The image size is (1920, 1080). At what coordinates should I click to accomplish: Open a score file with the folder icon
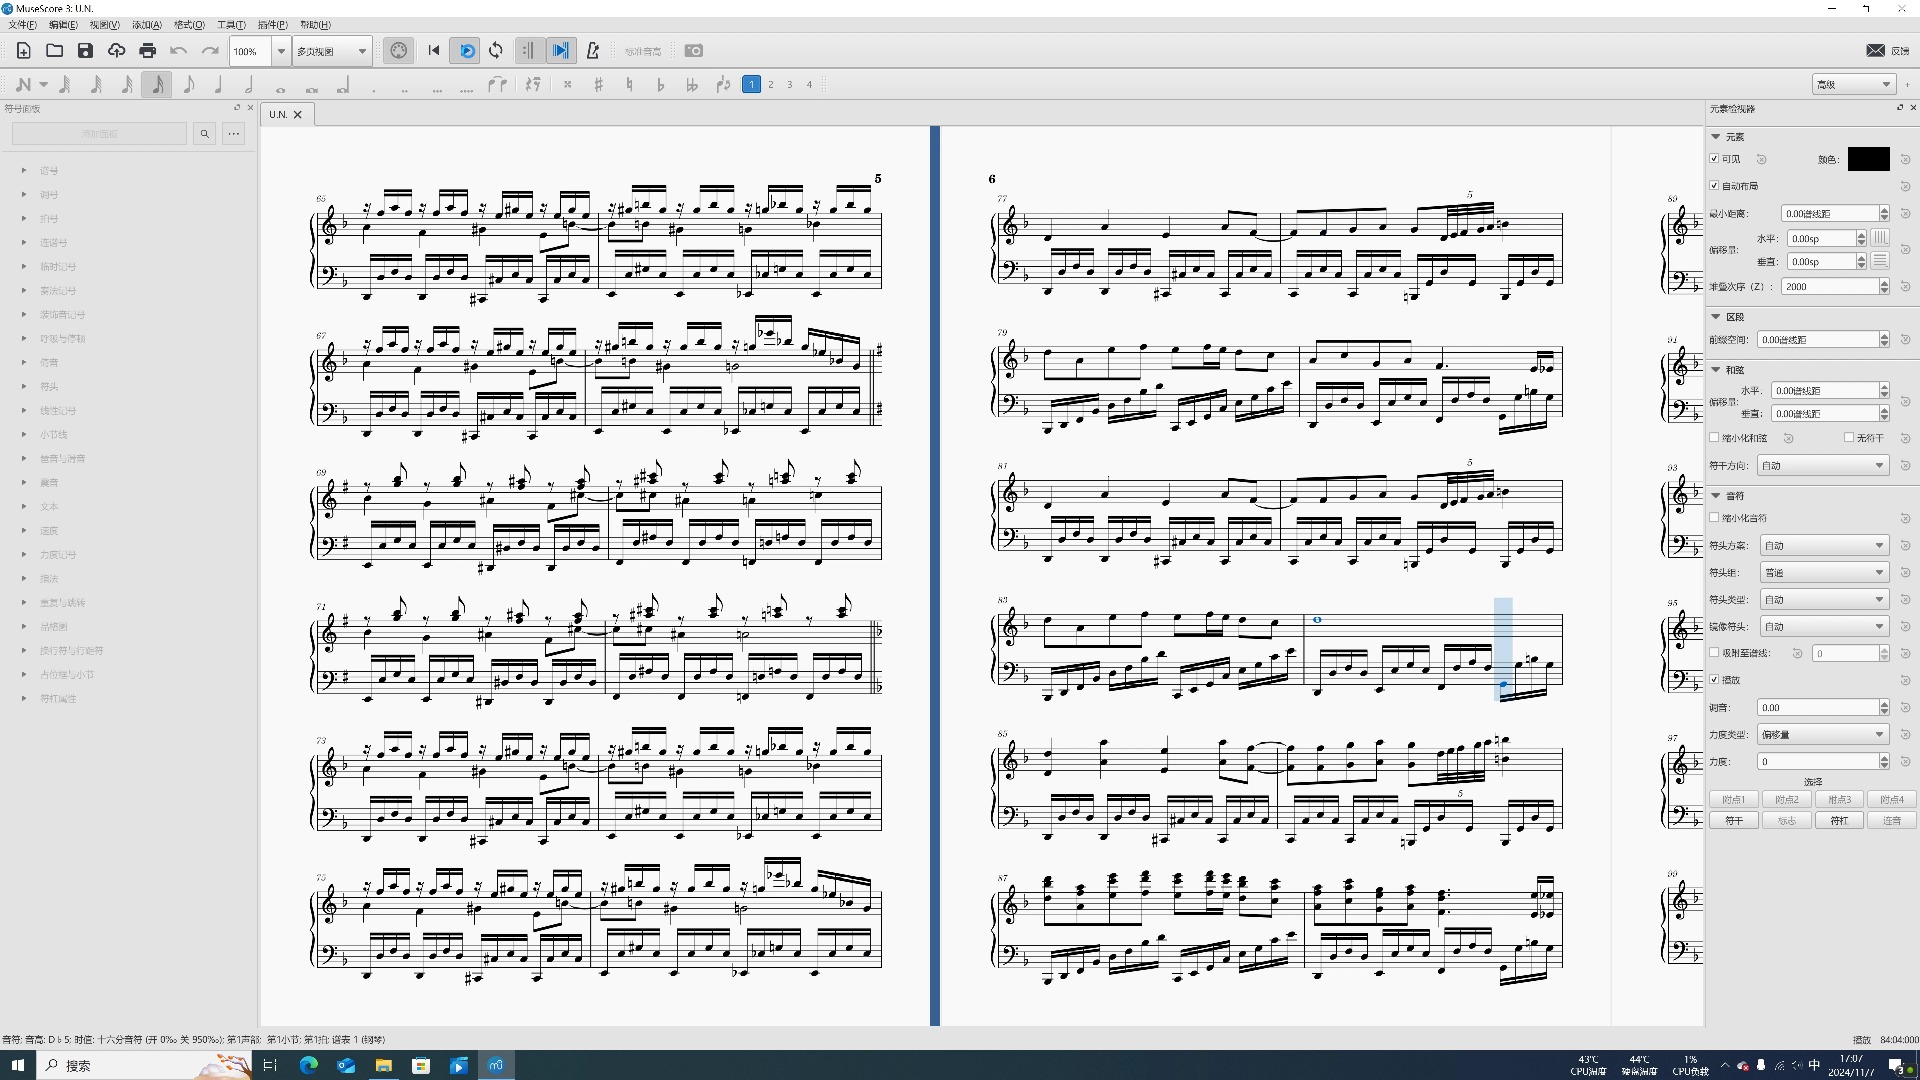pyautogui.click(x=54, y=51)
